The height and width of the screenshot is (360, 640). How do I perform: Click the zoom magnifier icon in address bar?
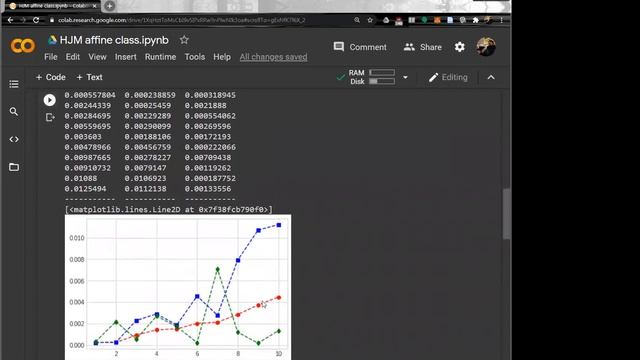(357, 20)
